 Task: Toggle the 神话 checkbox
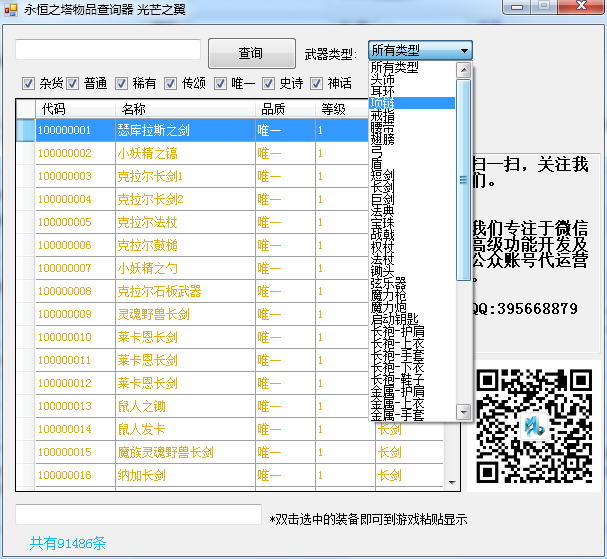(x=317, y=84)
